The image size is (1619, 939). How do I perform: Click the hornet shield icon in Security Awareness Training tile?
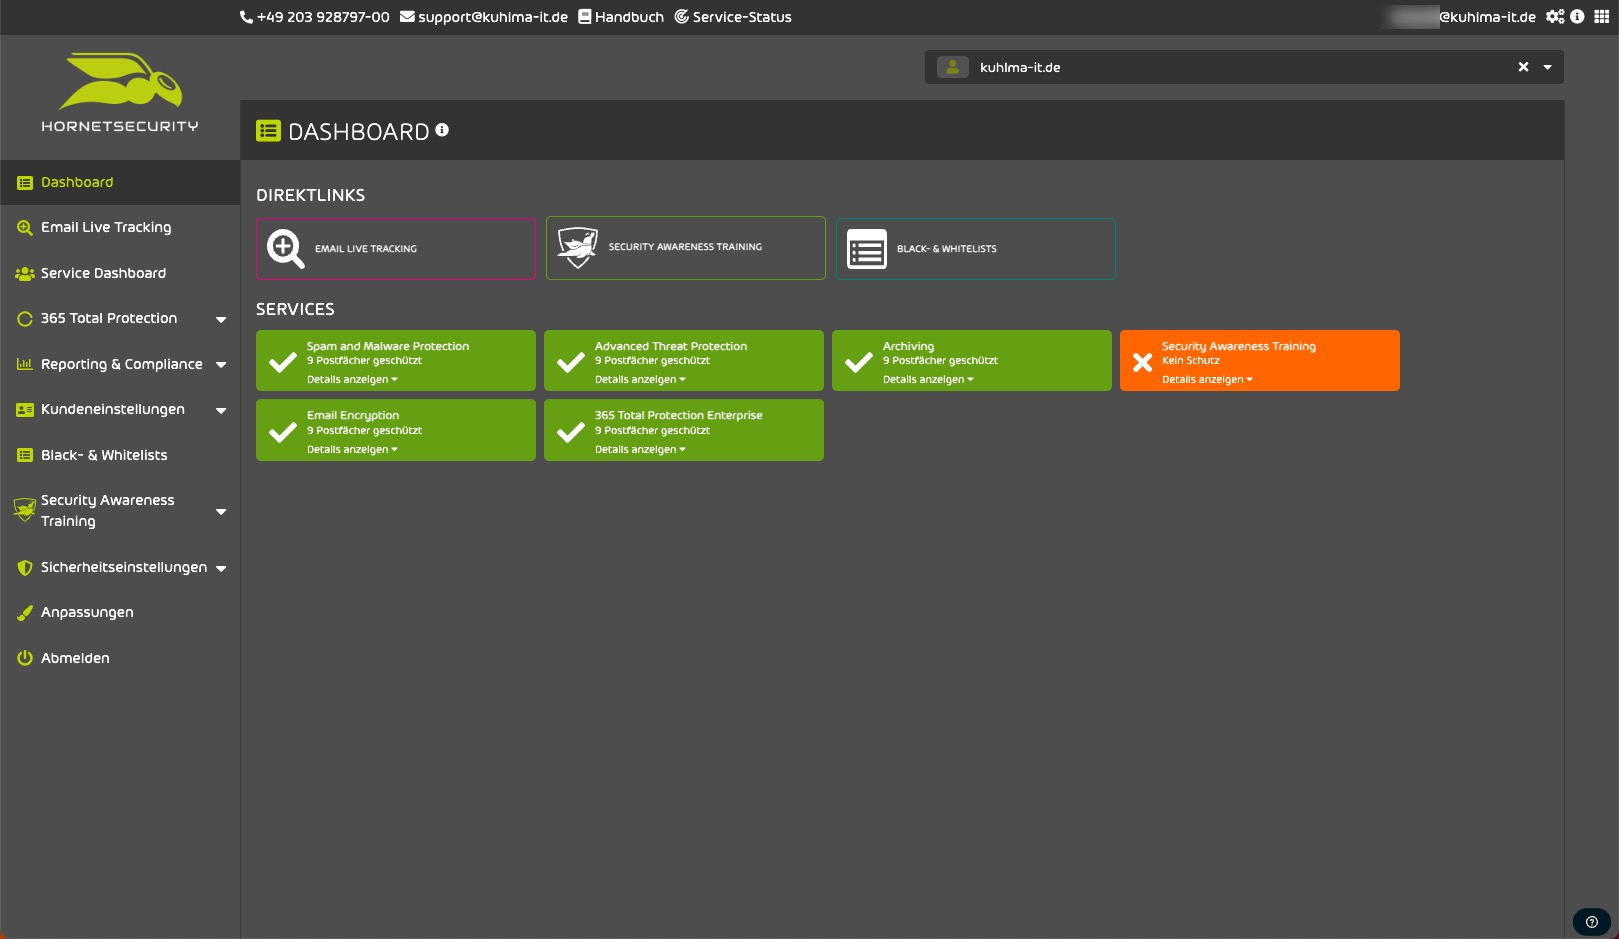point(578,248)
